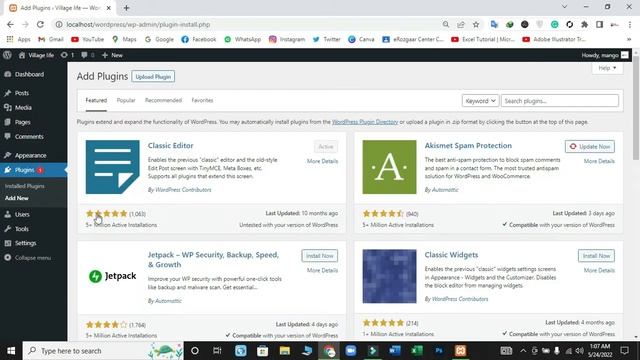
Task: Reload the page with browser refresh
Action: [40, 24]
